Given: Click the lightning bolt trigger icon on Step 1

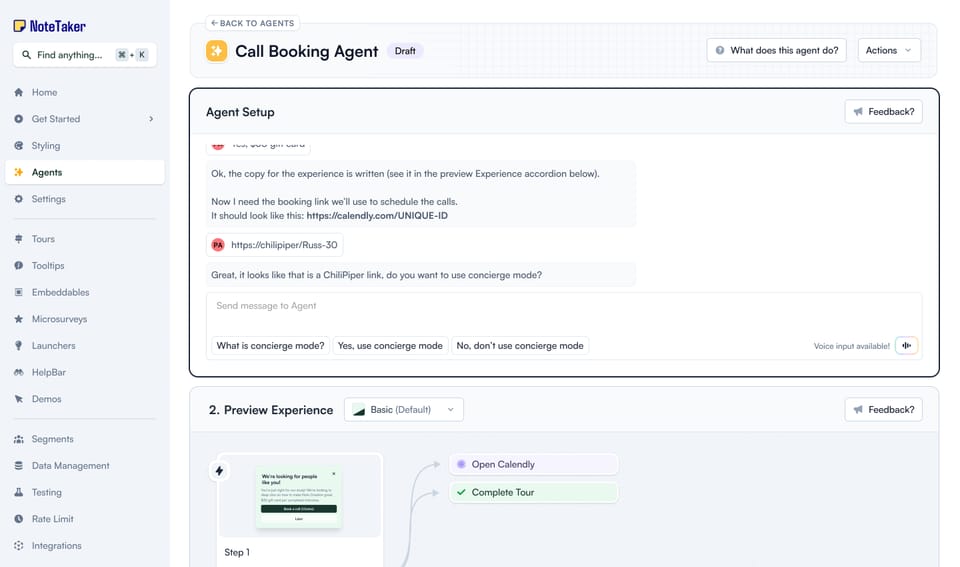Looking at the screenshot, I should click(x=219, y=470).
